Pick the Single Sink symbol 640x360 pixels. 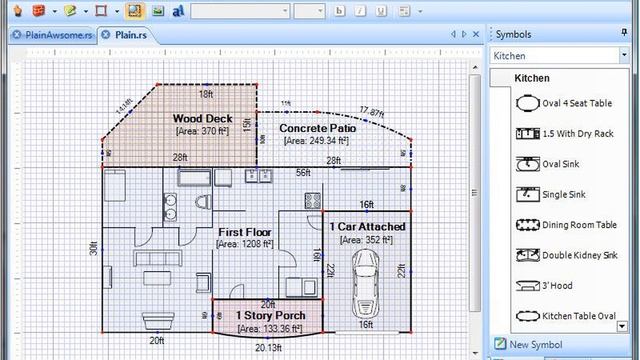551,194
